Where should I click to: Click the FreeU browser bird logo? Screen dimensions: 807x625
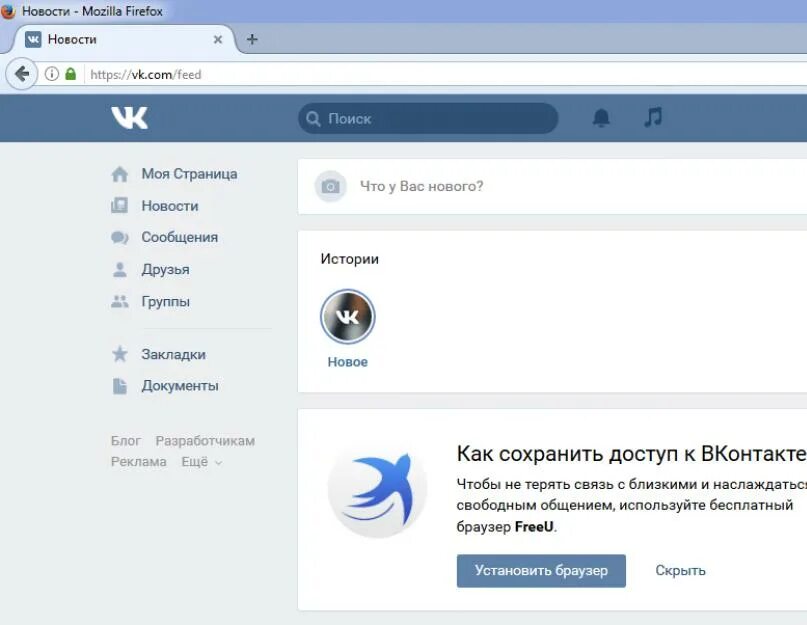(378, 488)
